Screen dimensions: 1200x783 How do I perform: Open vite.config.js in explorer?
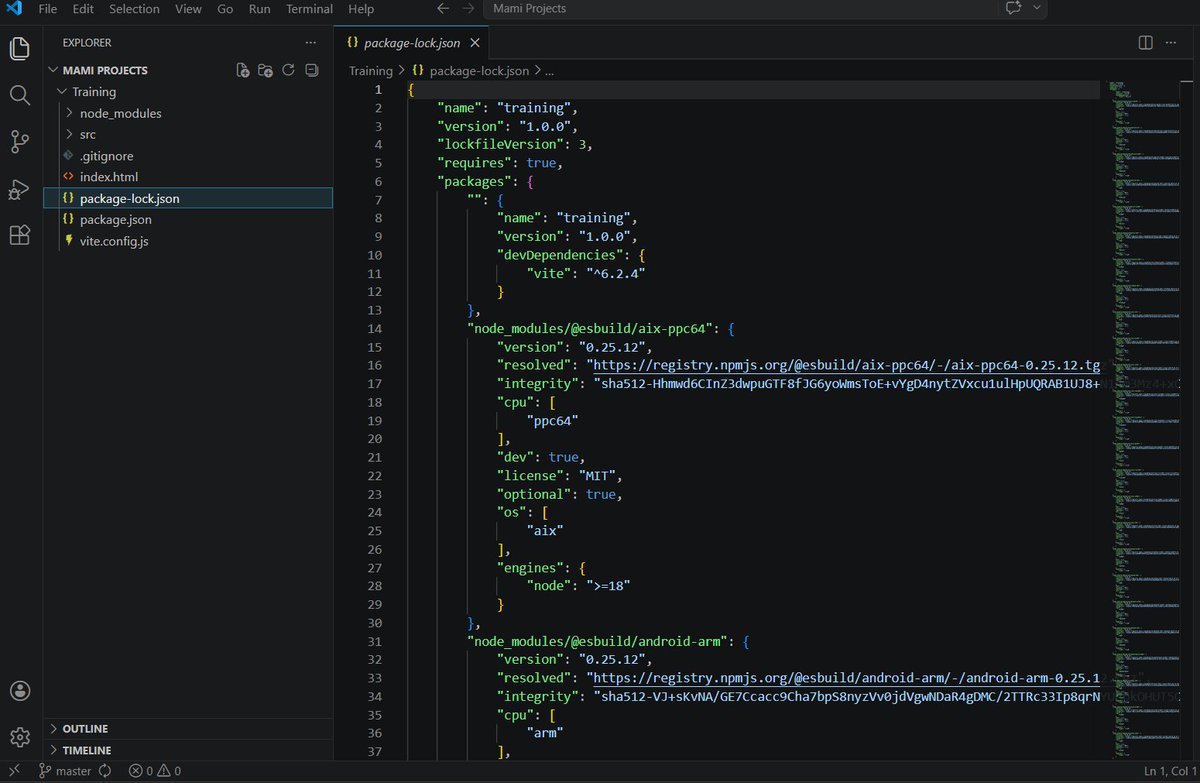coord(188,241)
